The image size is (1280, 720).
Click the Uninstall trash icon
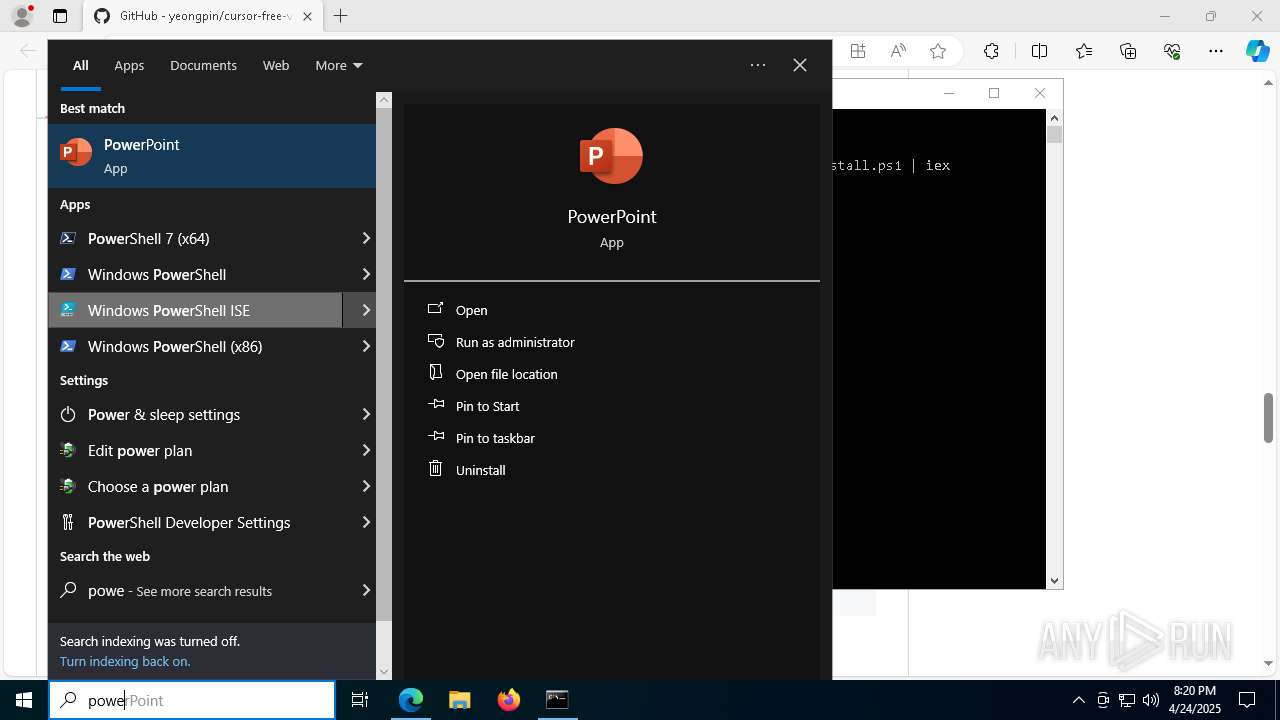435,468
